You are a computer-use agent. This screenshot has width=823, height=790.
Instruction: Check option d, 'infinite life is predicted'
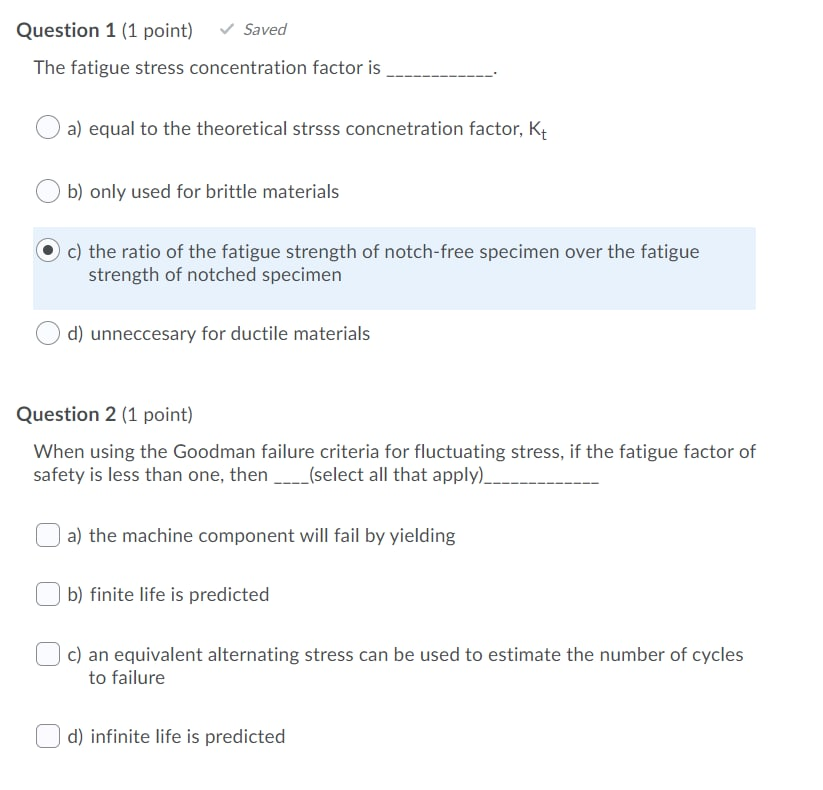(x=47, y=736)
